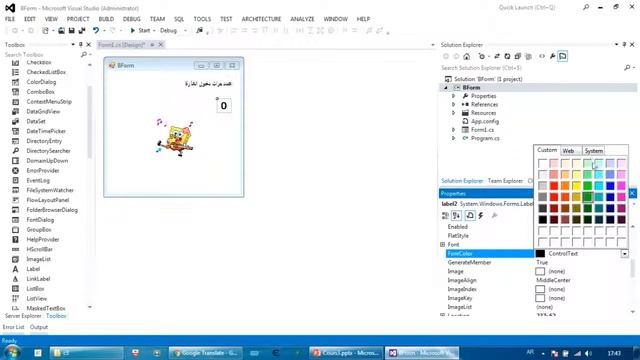Select the CheckedListBox toolbox item
This screenshot has width=640, height=360.
pos(46,72)
